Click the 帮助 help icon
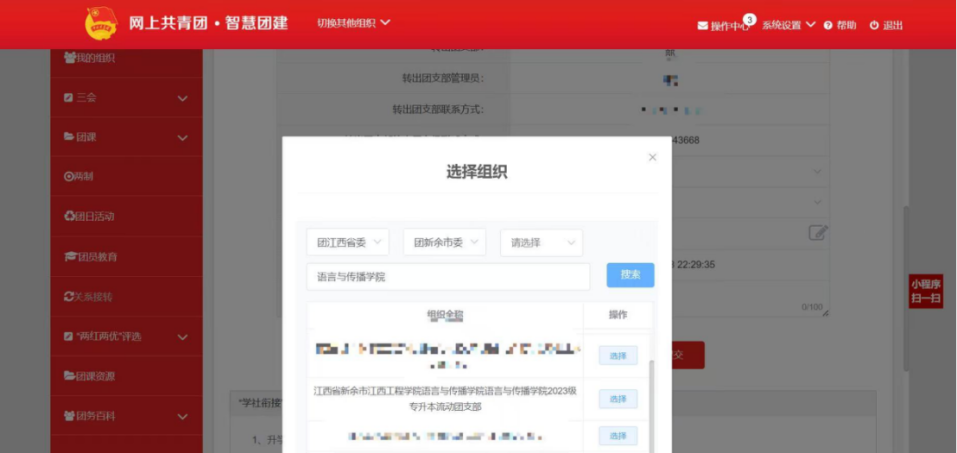The image size is (957, 453). tap(828, 25)
